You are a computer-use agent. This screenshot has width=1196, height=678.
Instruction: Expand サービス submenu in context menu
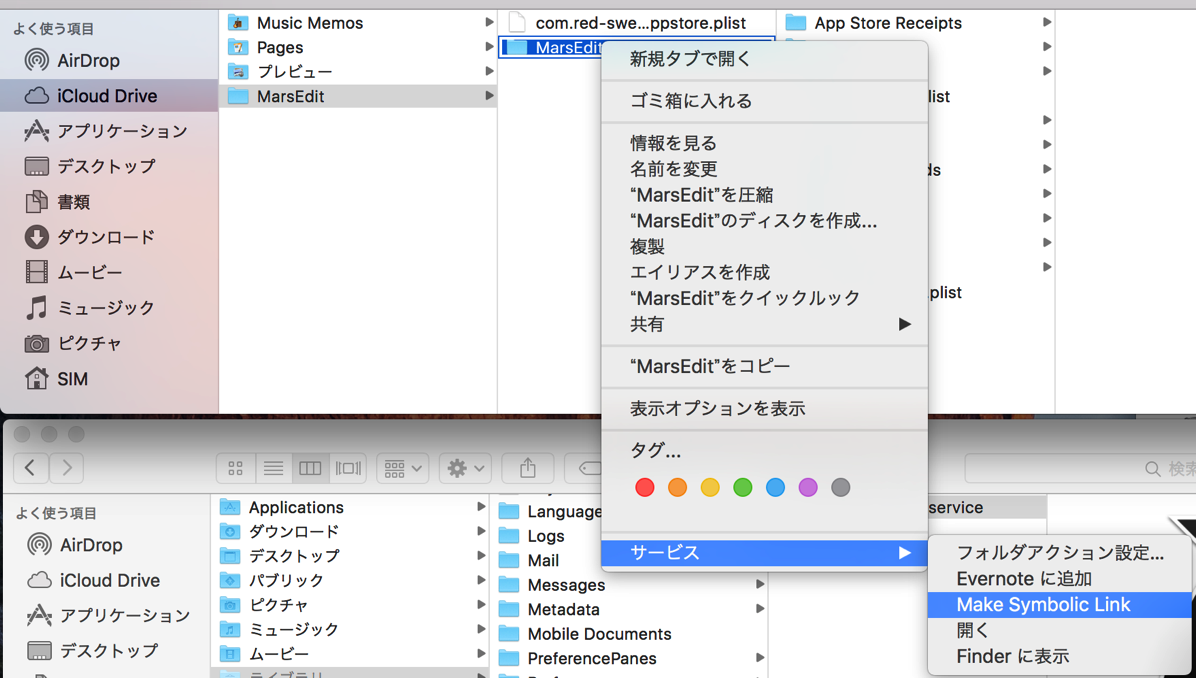764,553
